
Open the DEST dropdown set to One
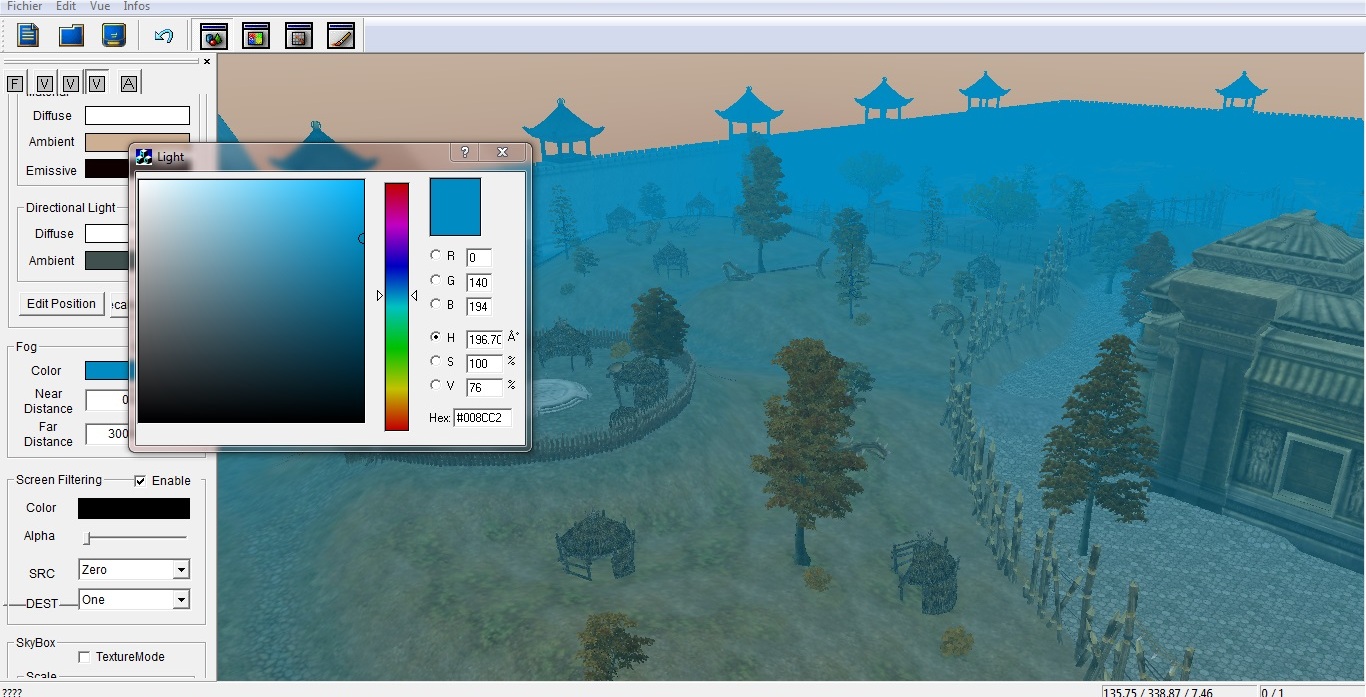pyautogui.click(x=134, y=600)
